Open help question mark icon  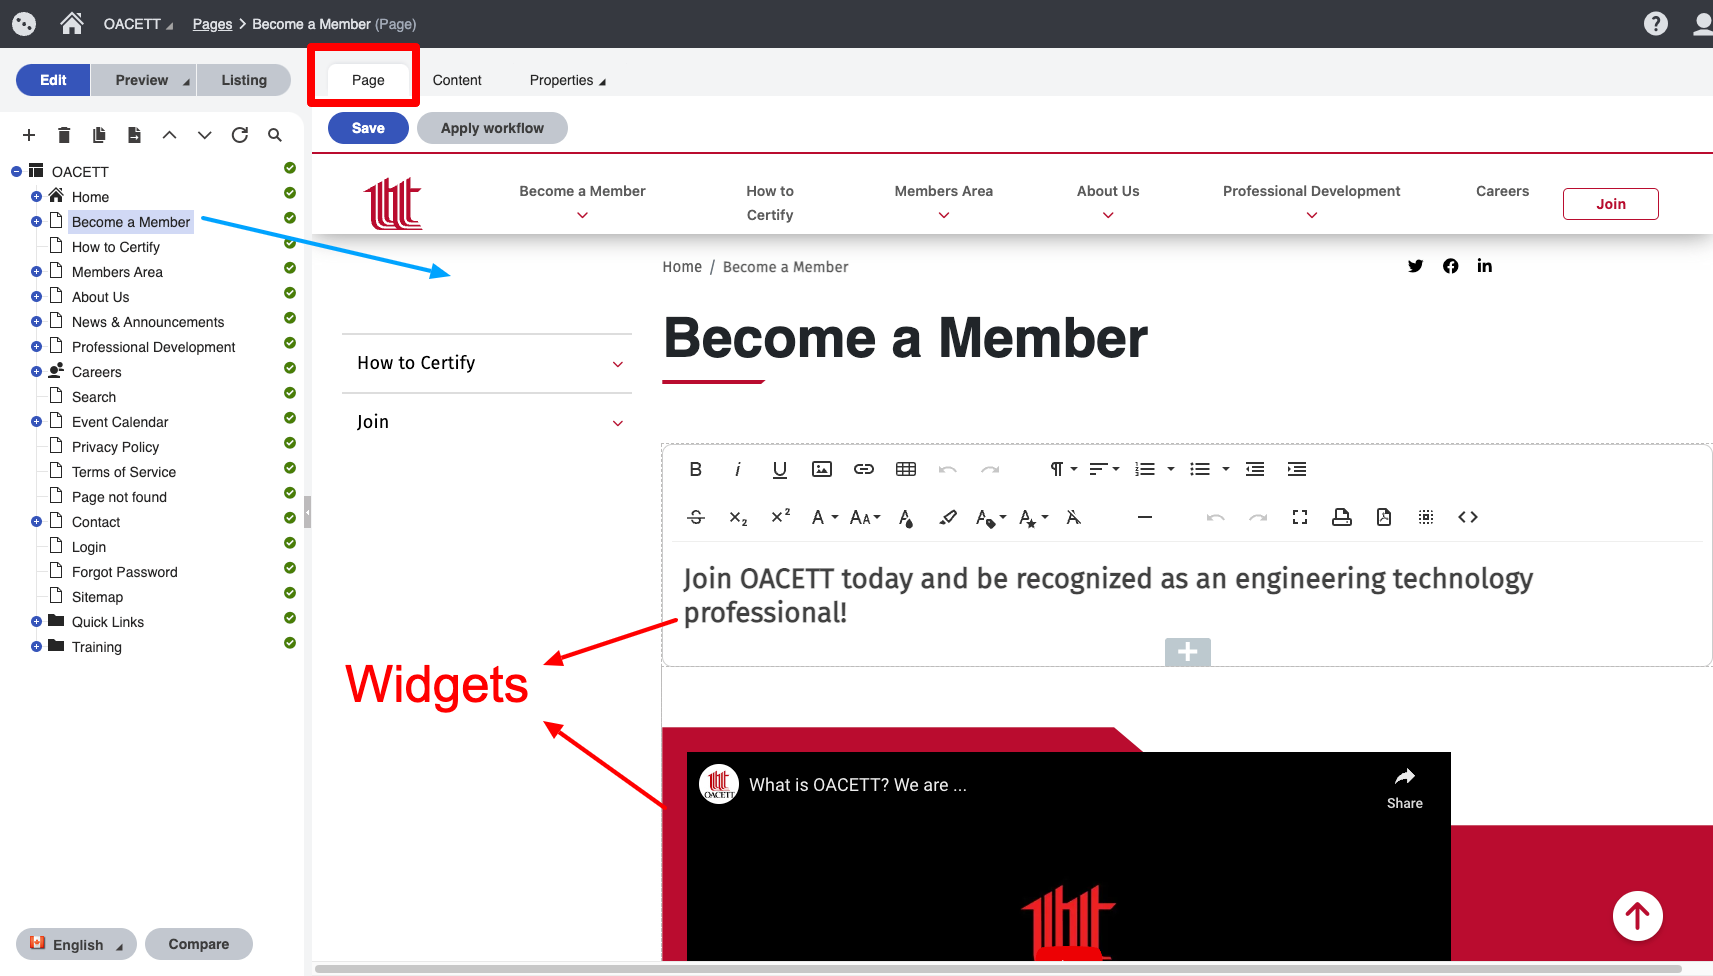1656,23
